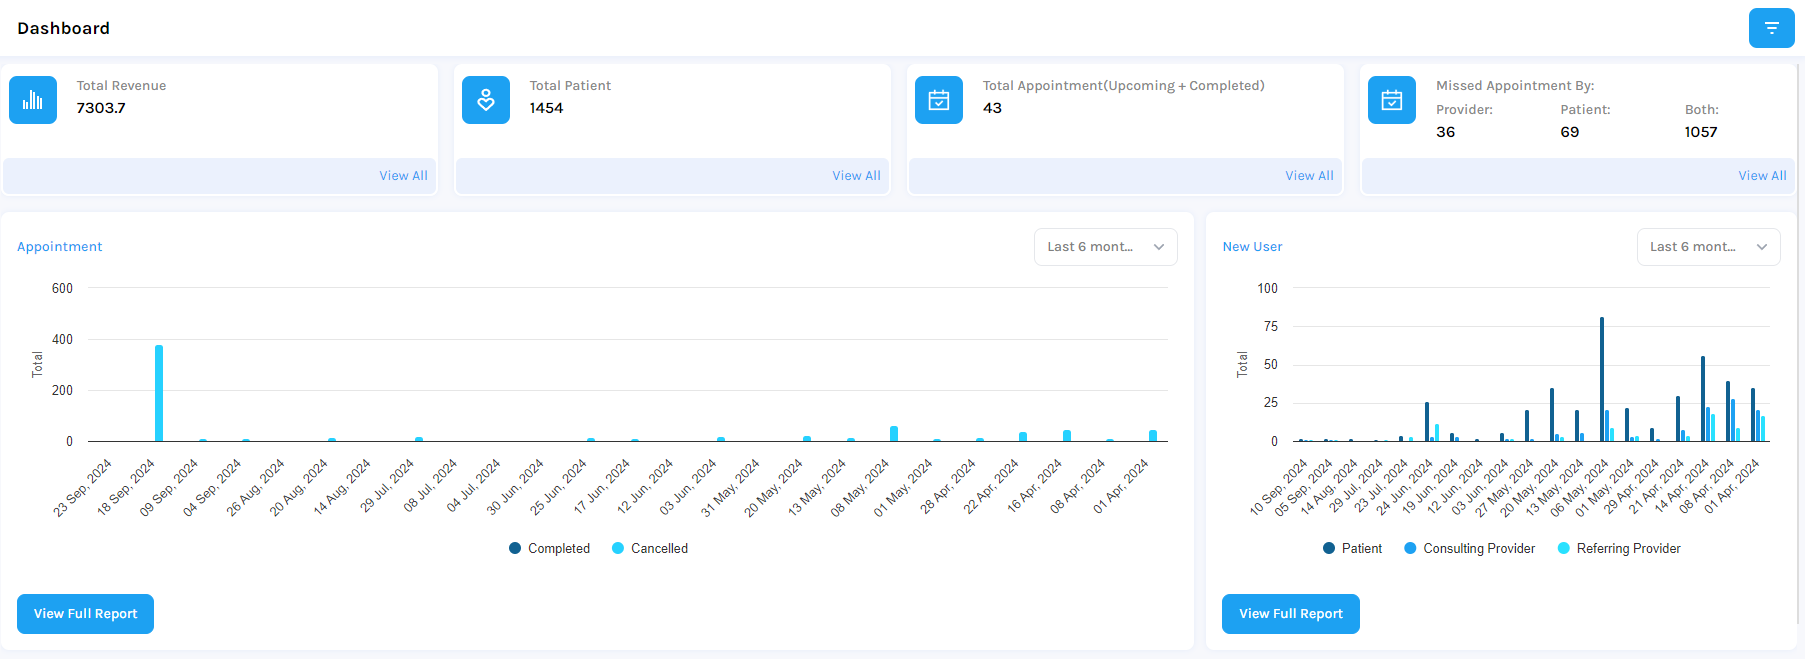
Task: Click the 29 Jul, 2024 label in Appointment chart
Action: [387, 486]
